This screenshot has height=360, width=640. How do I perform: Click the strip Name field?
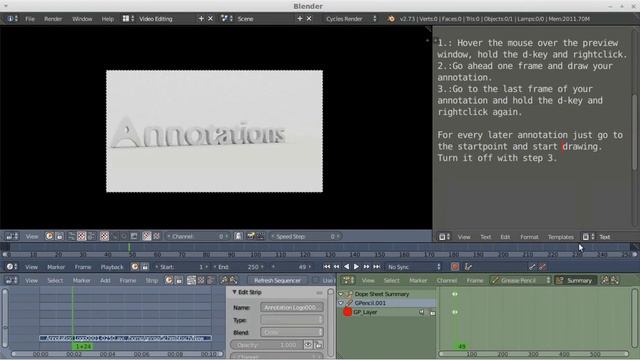pyautogui.click(x=292, y=307)
